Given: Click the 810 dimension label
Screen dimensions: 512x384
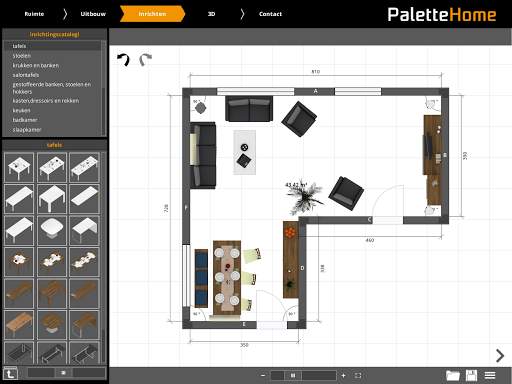Looking at the screenshot, I should 315,71.
